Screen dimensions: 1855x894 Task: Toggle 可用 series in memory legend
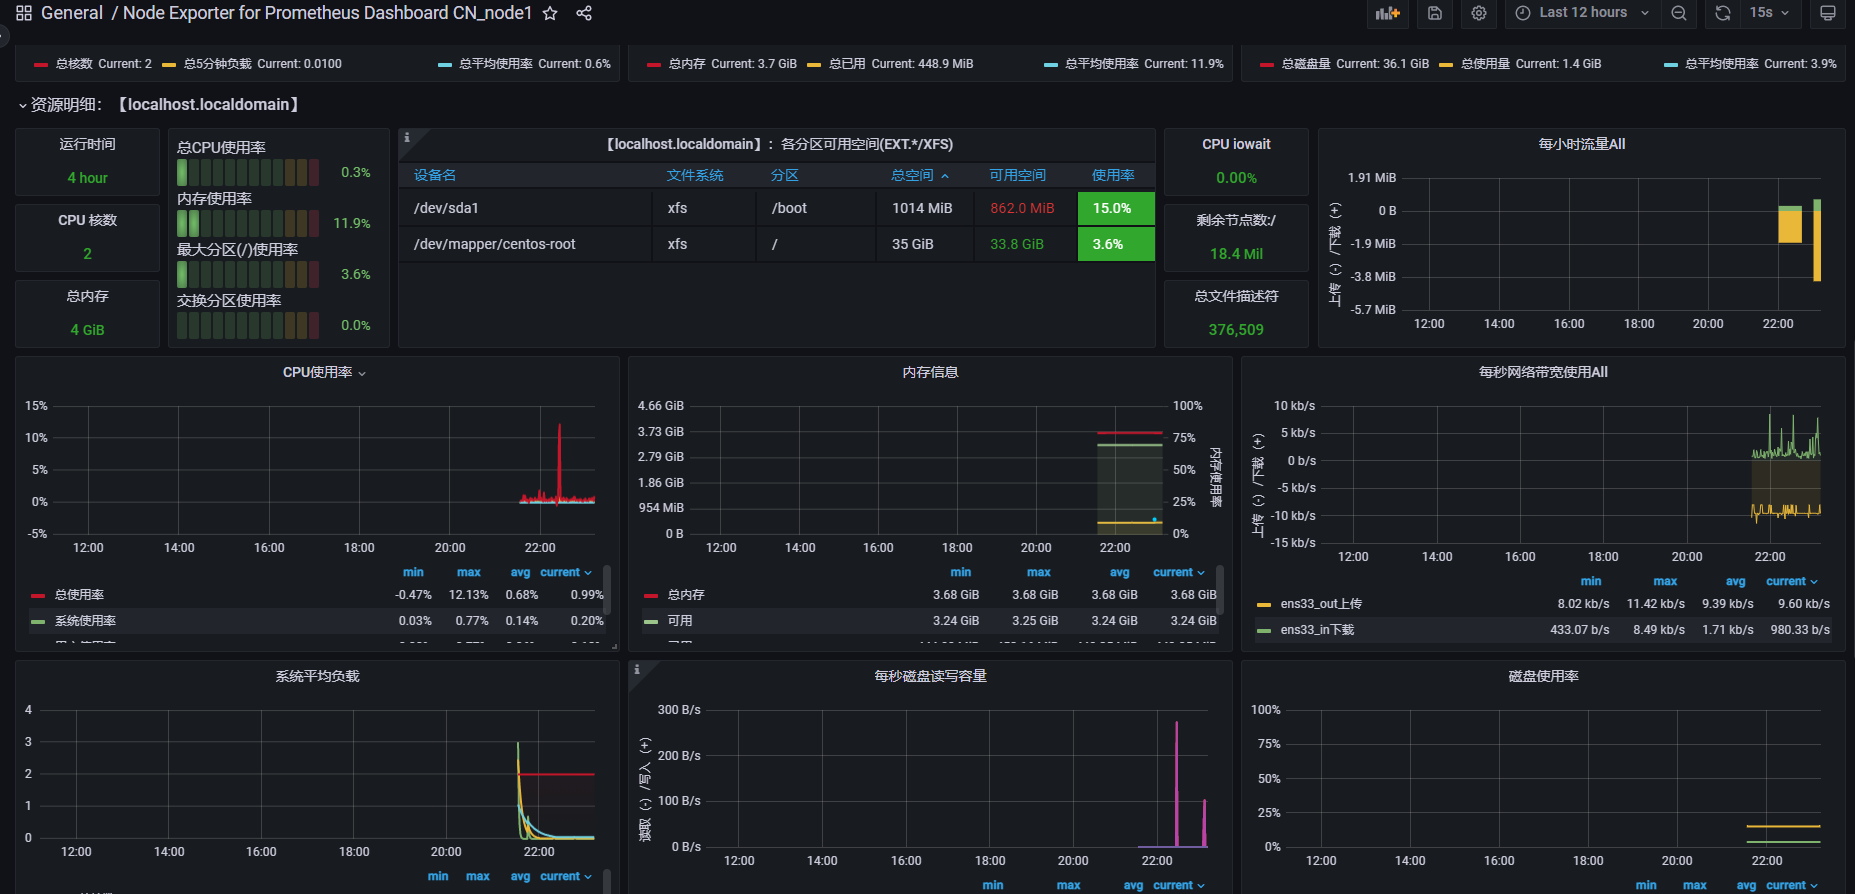coord(680,621)
